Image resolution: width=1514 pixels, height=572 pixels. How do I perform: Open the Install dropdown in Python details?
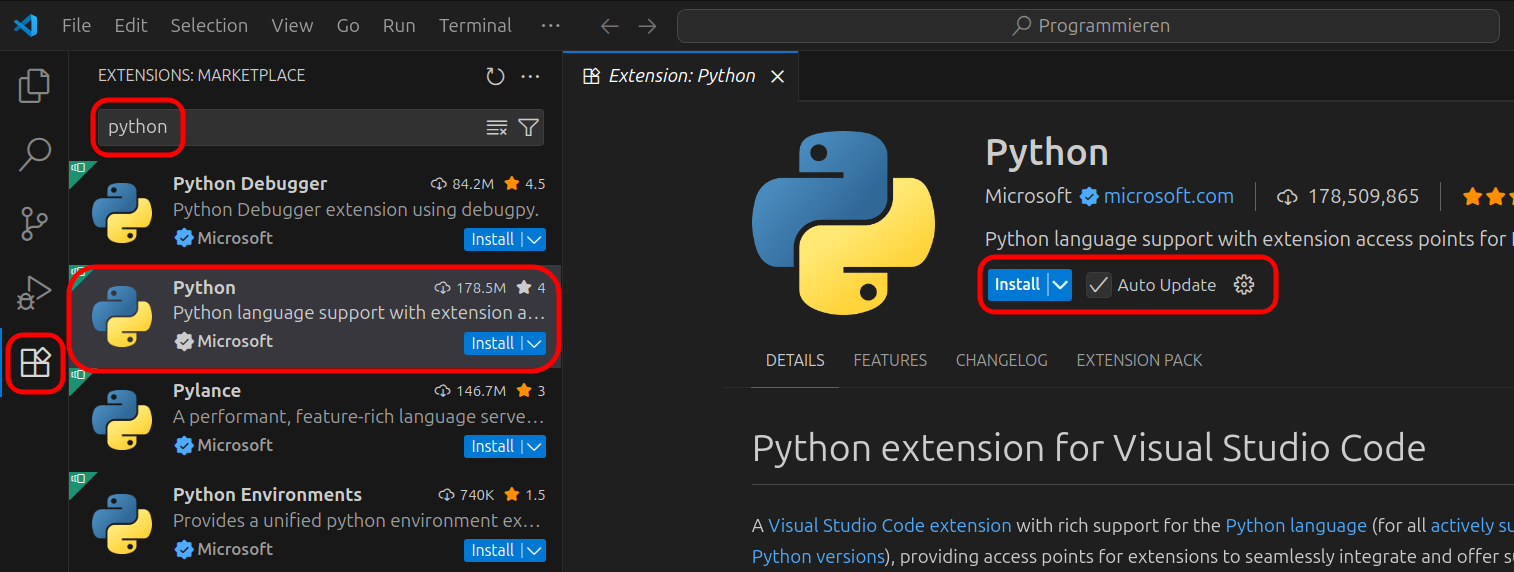click(x=1061, y=285)
